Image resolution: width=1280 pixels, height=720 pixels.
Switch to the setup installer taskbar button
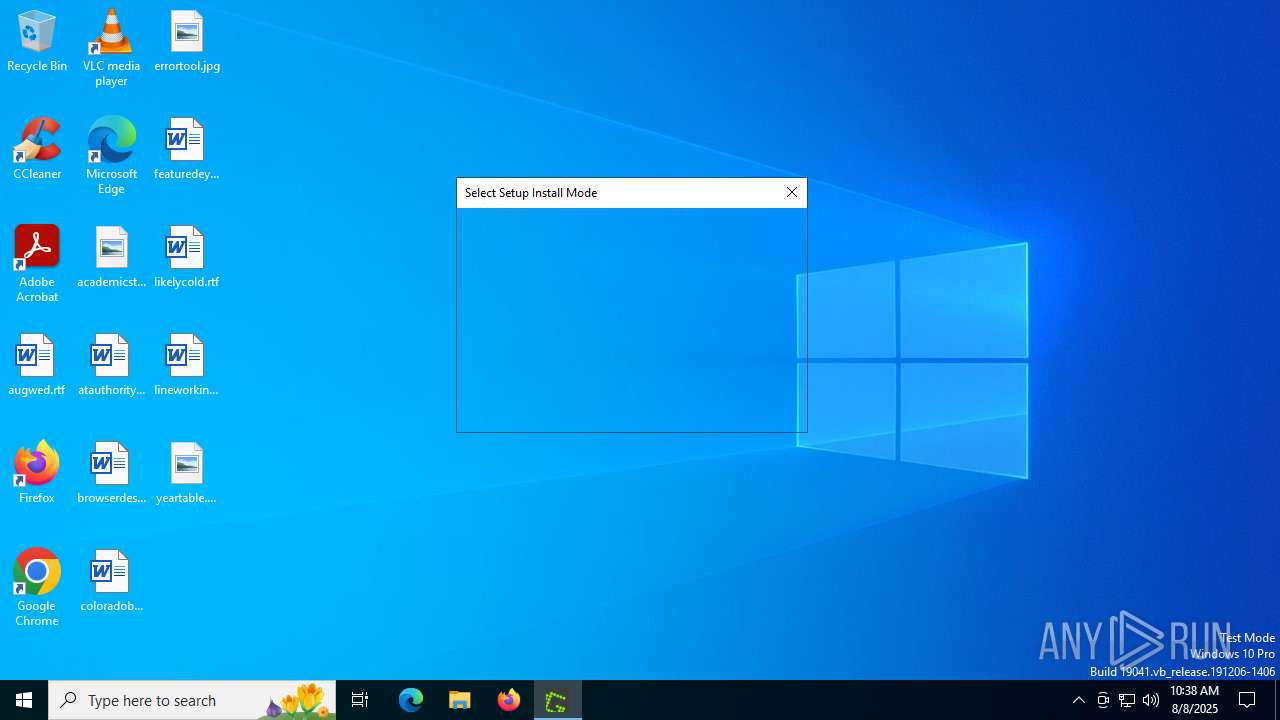click(557, 700)
